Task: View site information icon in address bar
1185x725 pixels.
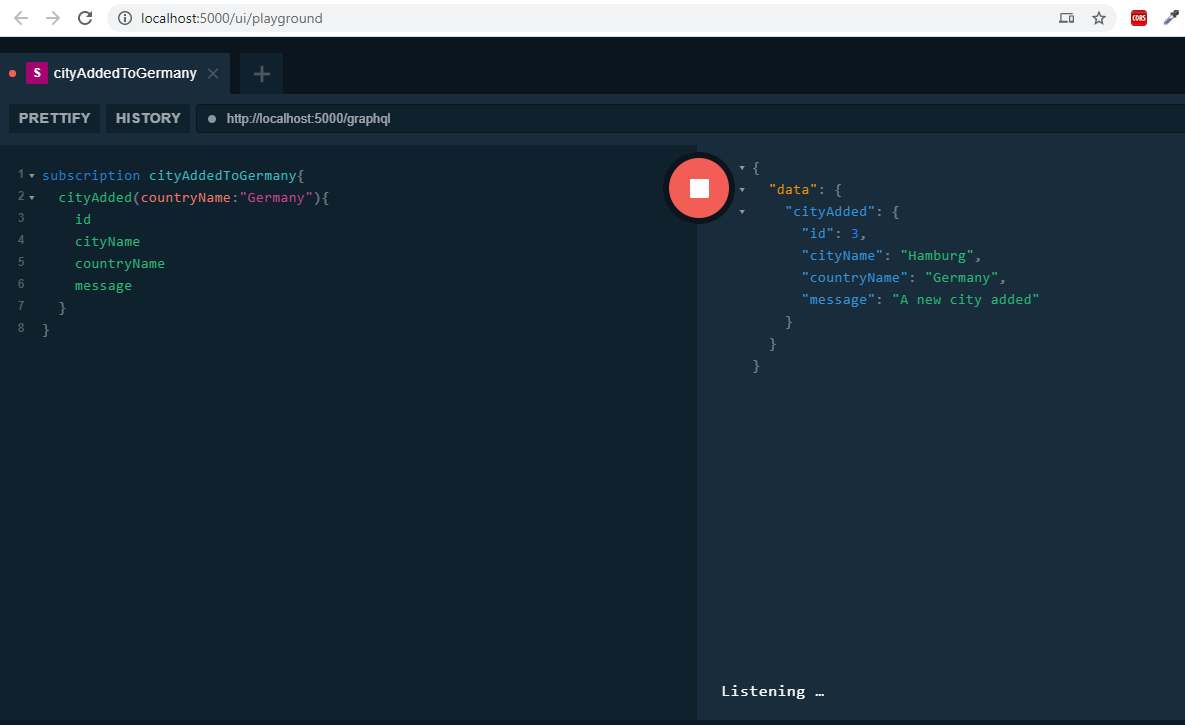Action: coord(125,18)
